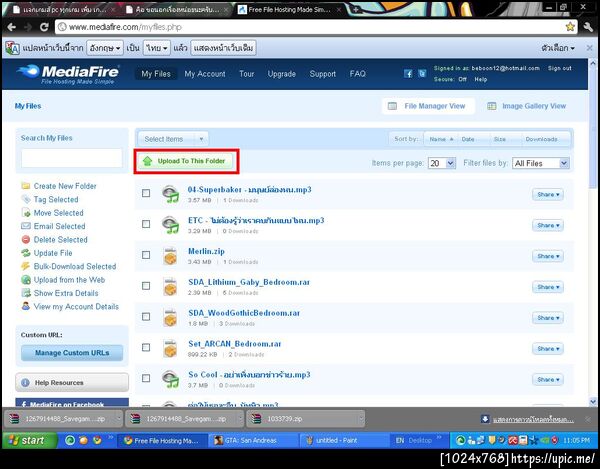Open the Tour nav item
Viewport: 600px width, 469px height.
[x=246, y=74]
